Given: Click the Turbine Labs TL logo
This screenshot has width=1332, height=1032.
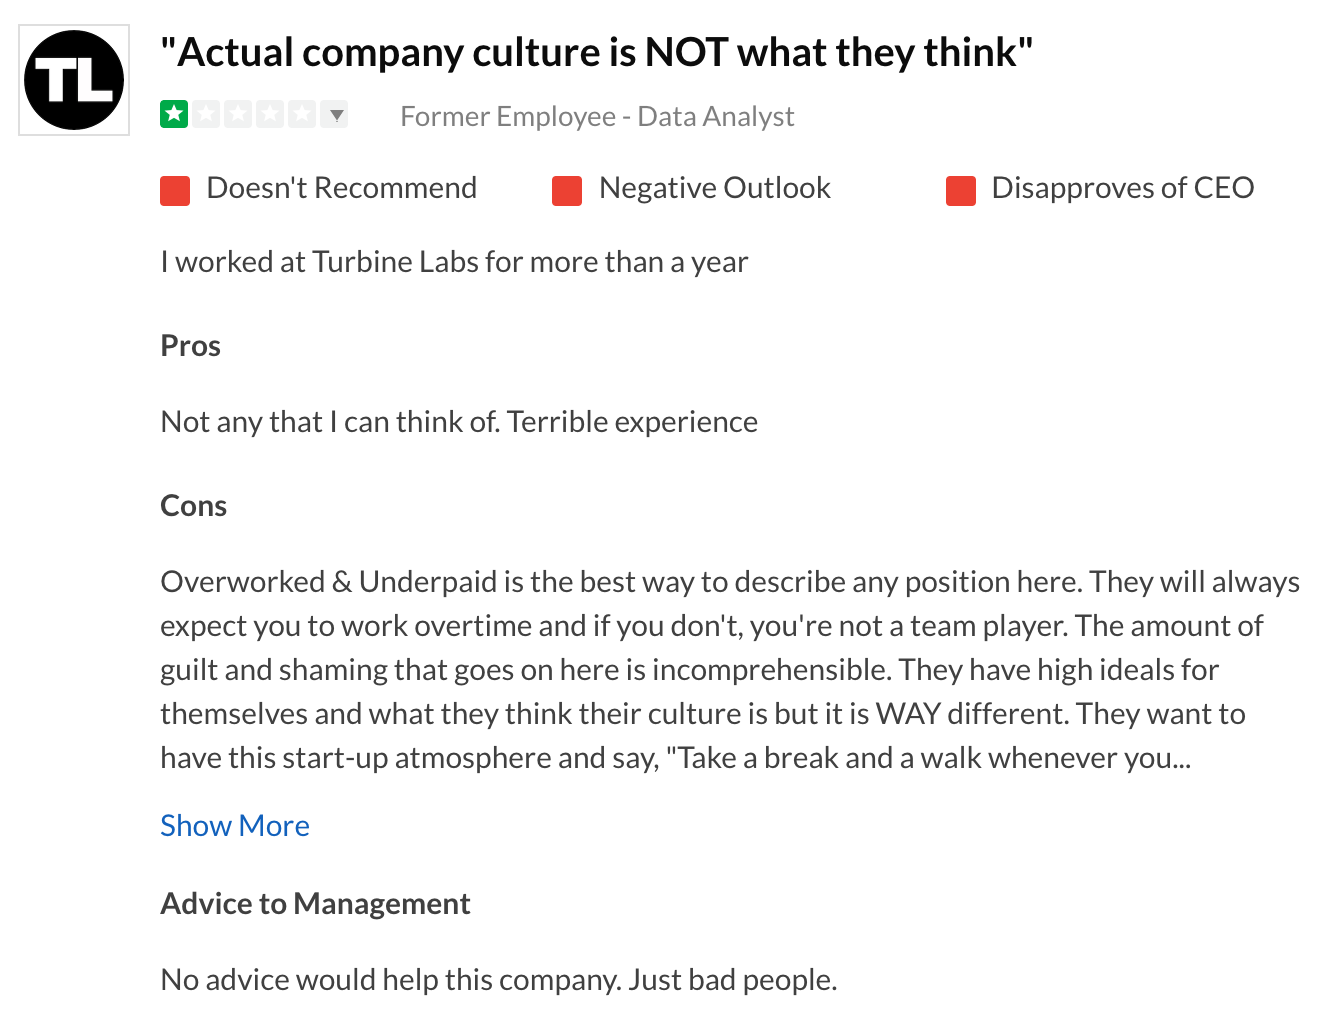Looking at the screenshot, I should [x=74, y=80].
